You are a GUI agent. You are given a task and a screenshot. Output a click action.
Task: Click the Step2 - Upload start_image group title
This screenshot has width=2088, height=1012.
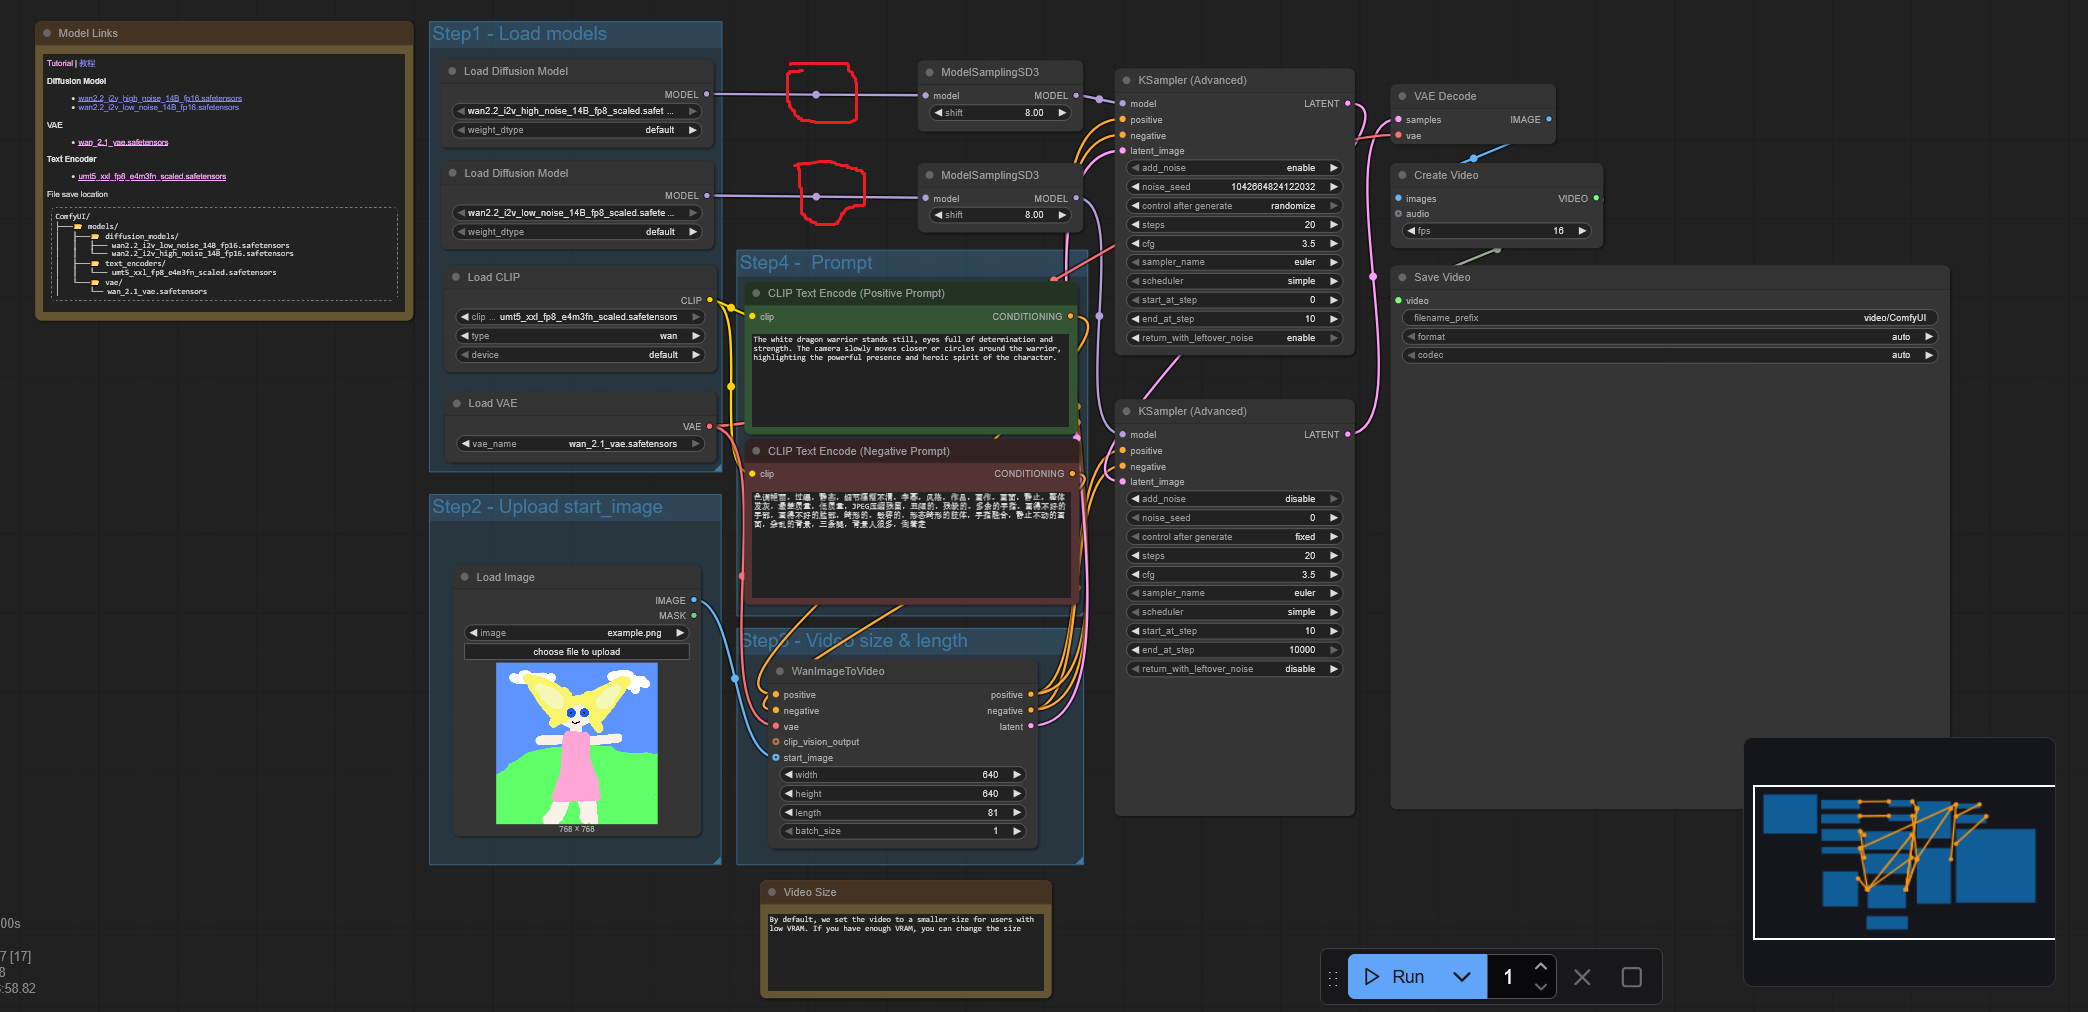[x=547, y=507]
